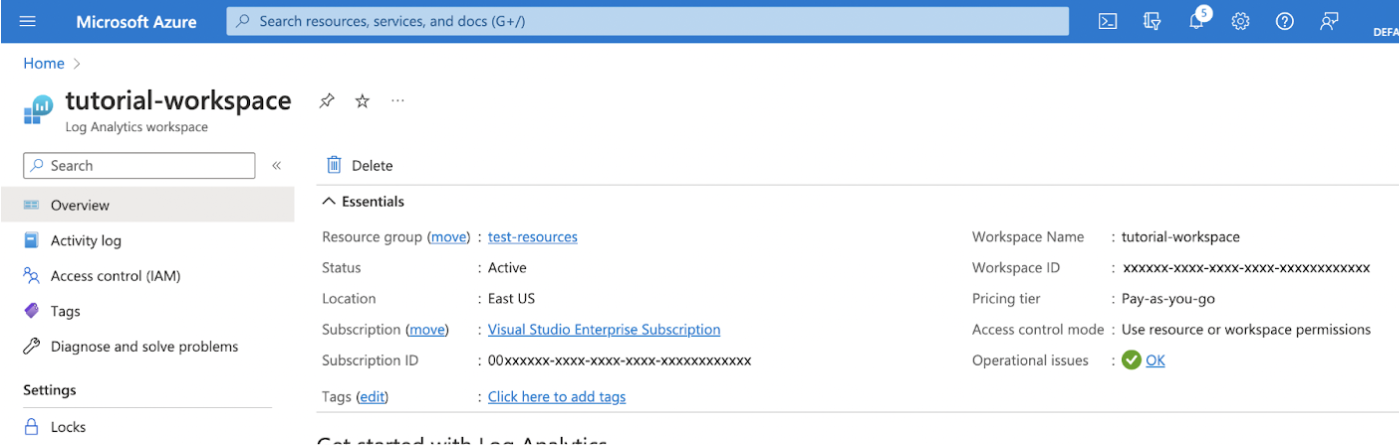Open the Cloud Shell icon

pos(1107,21)
